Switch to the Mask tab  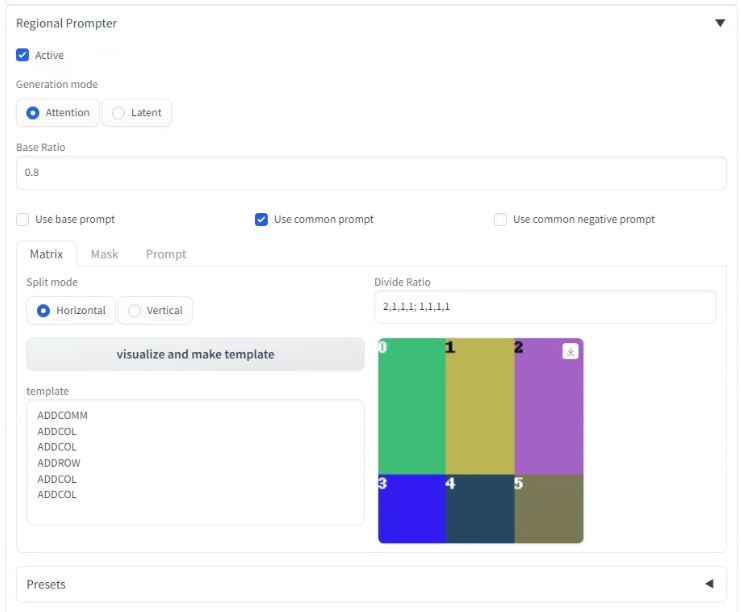(104, 254)
